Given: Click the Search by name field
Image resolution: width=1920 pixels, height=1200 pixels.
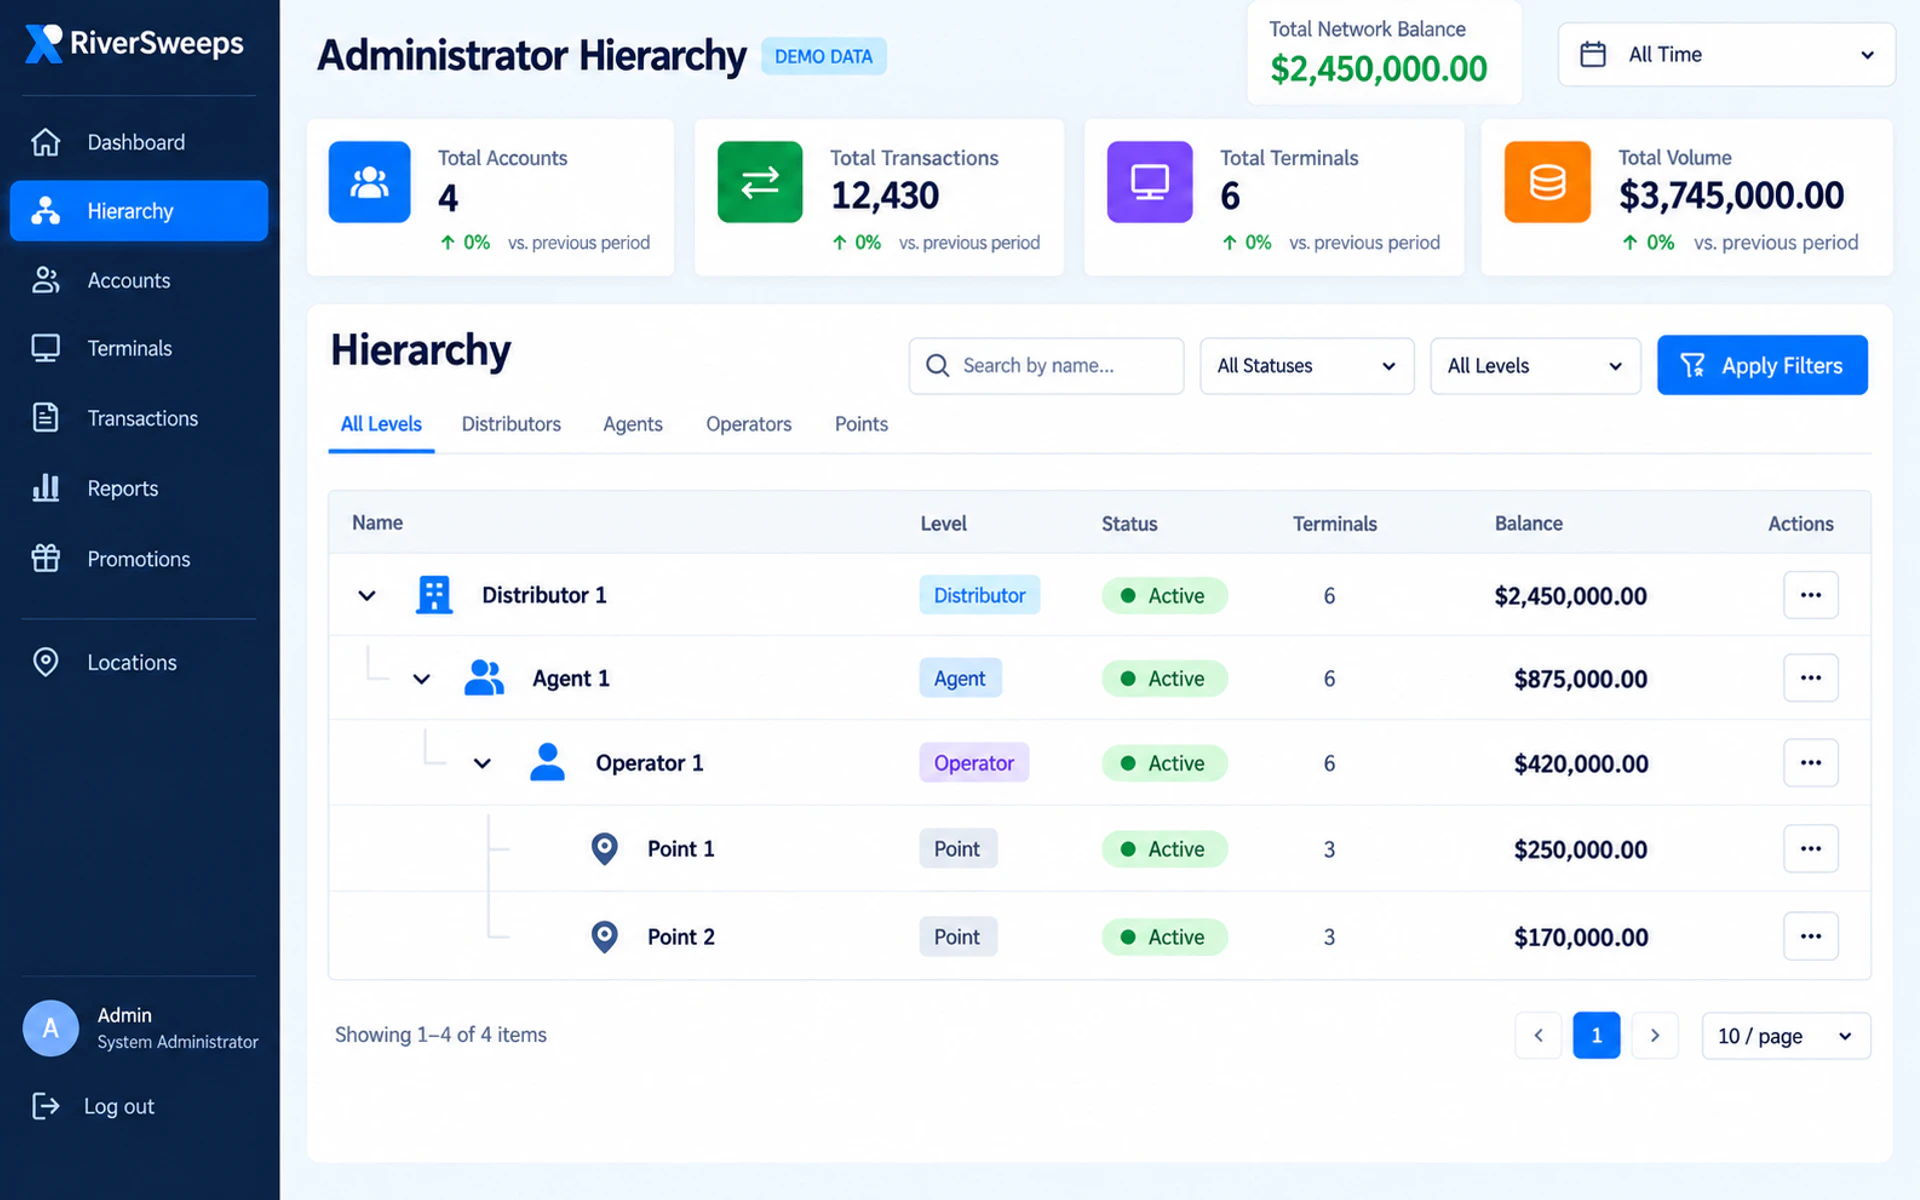Looking at the screenshot, I should (1046, 366).
